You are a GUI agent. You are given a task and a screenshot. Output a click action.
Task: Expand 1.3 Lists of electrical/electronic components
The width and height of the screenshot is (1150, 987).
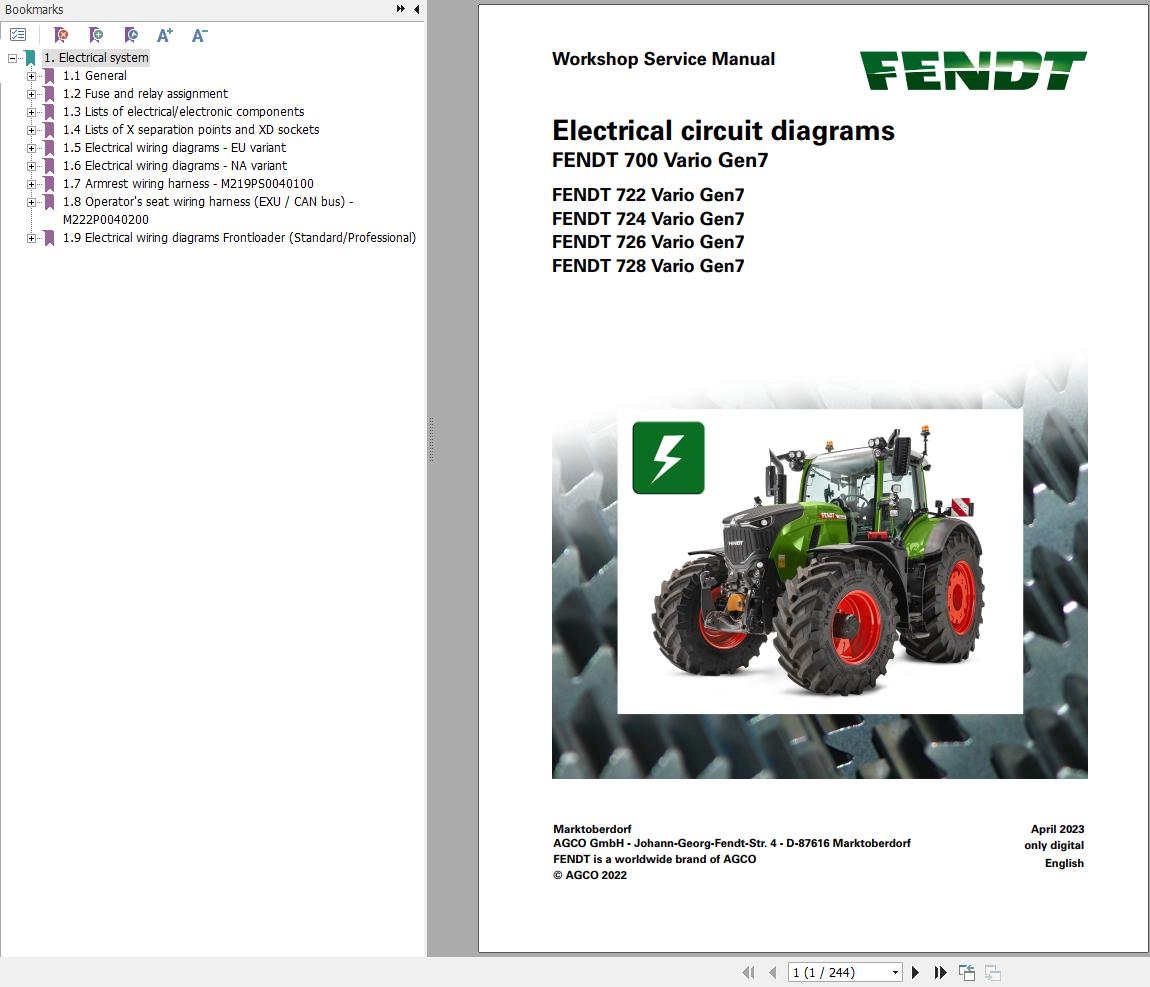click(x=31, y=112)
